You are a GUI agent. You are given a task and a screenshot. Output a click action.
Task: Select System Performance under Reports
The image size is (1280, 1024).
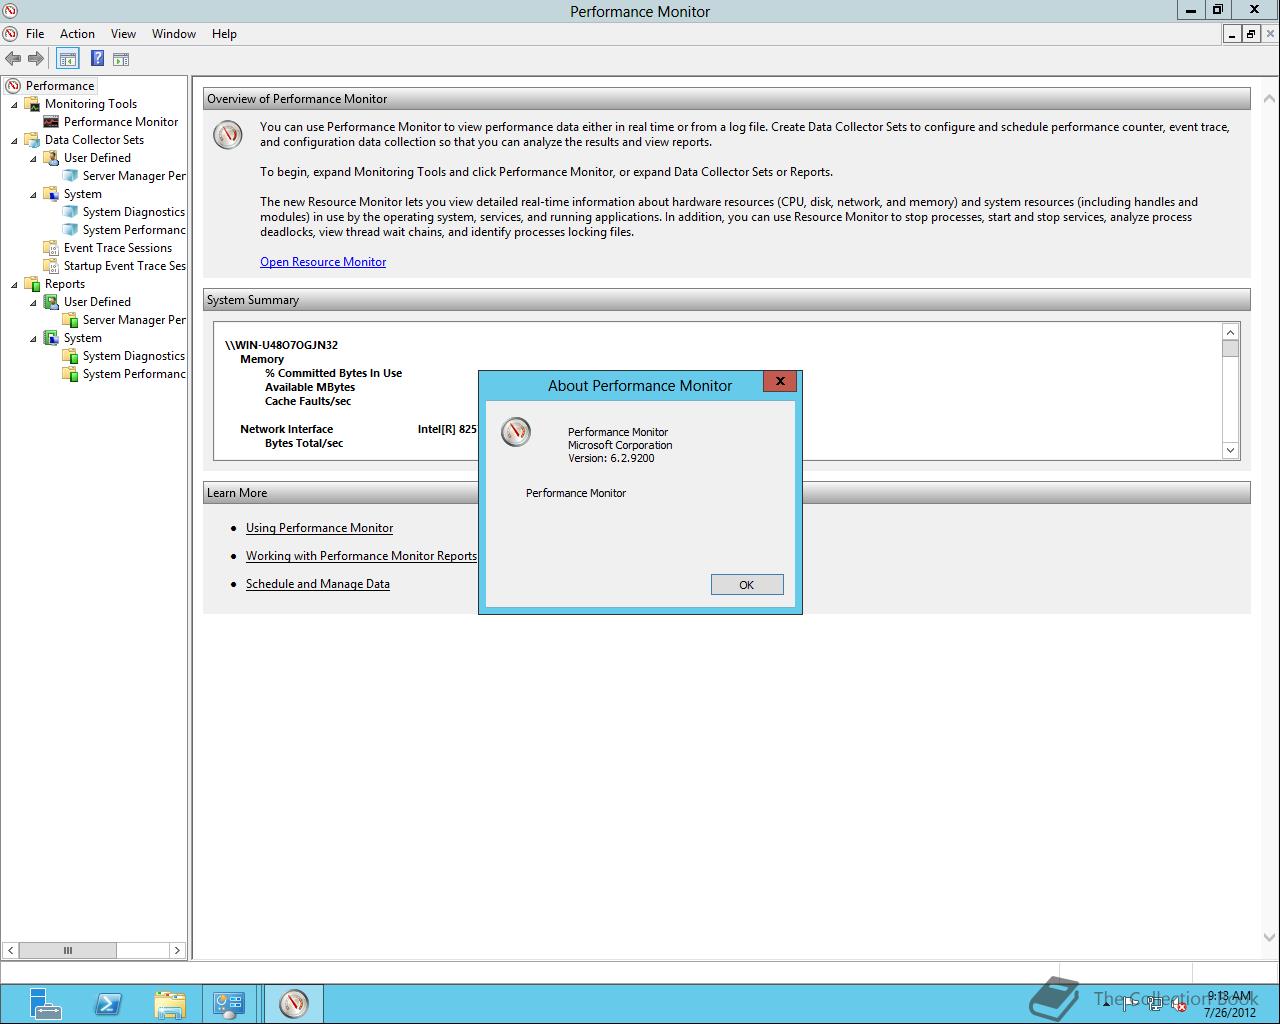(134, 374)
